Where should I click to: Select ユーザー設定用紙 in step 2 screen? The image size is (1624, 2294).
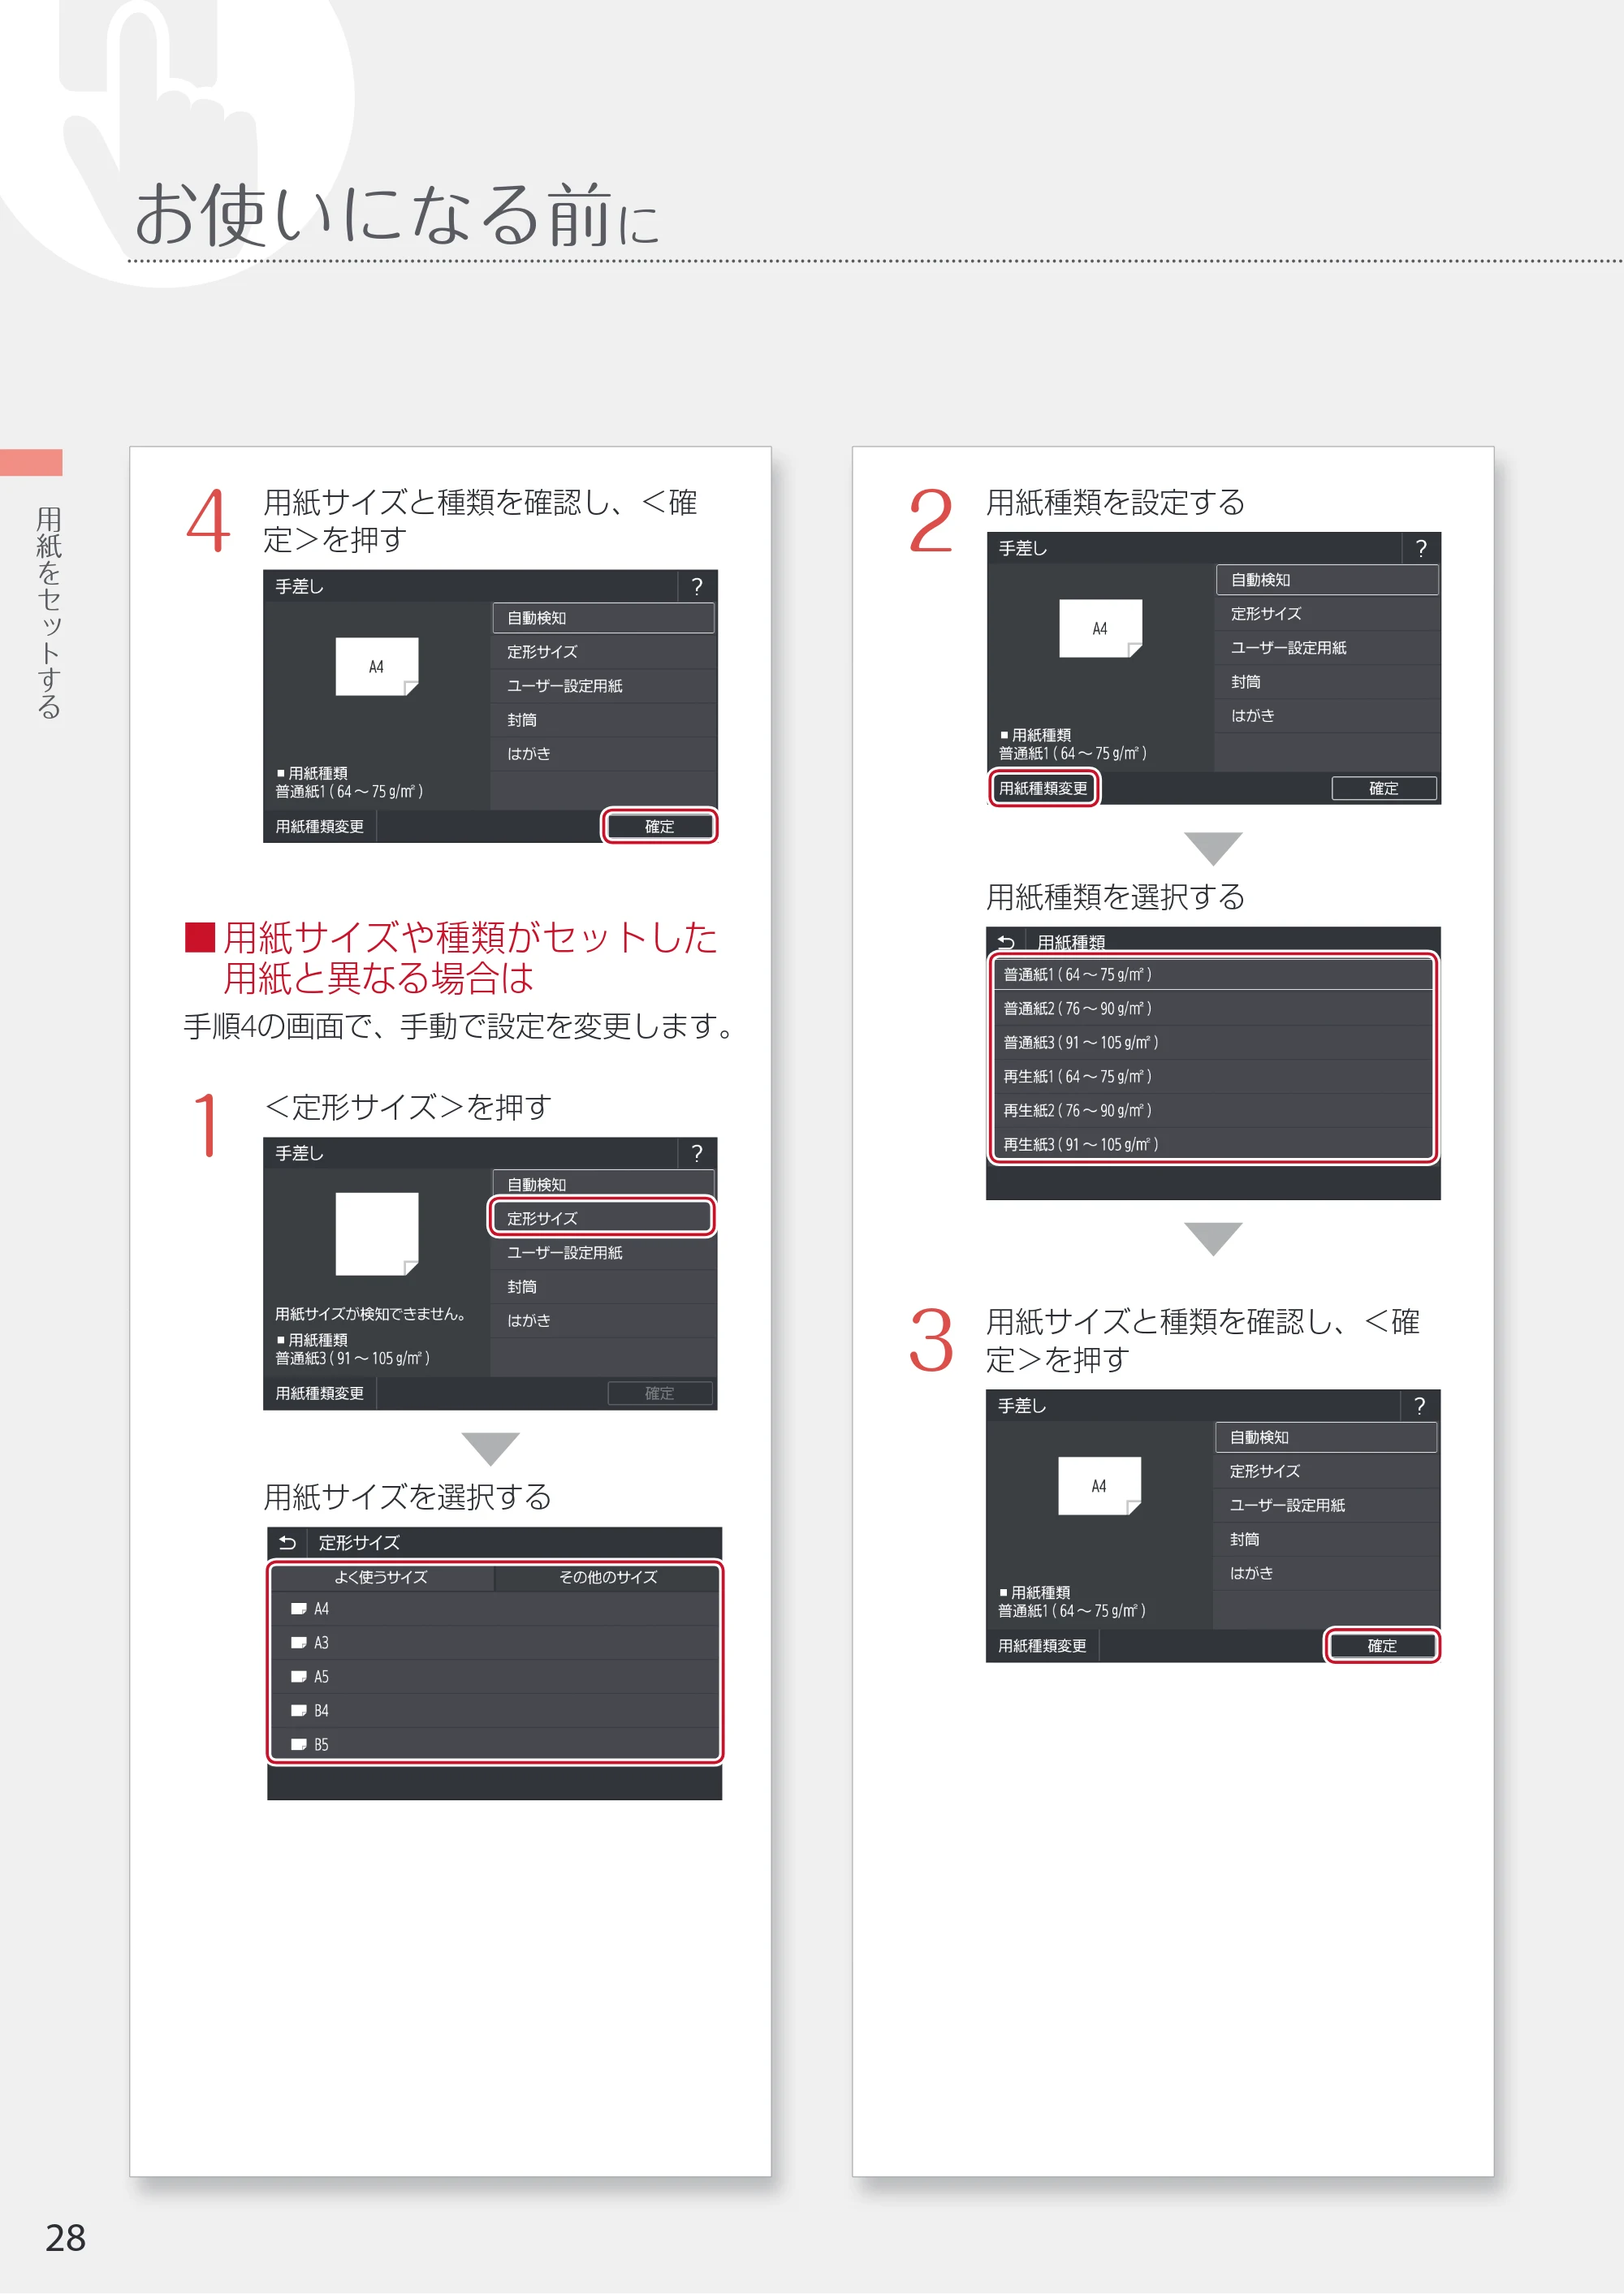click(1327, 648)
